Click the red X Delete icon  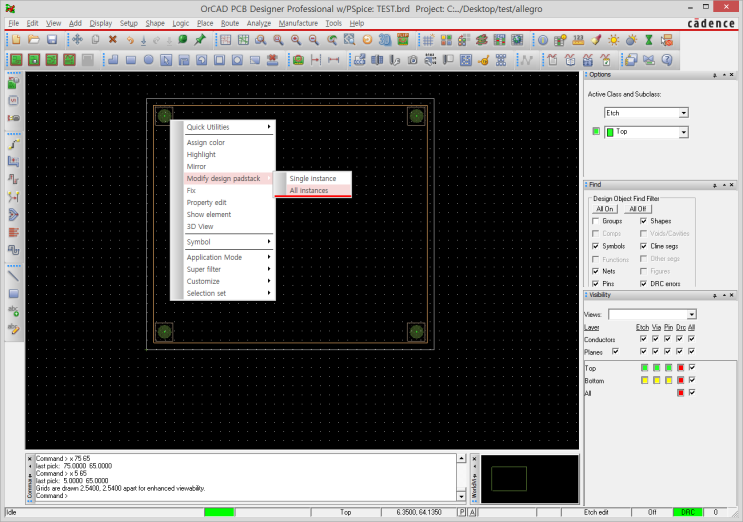tap(112, 39)
